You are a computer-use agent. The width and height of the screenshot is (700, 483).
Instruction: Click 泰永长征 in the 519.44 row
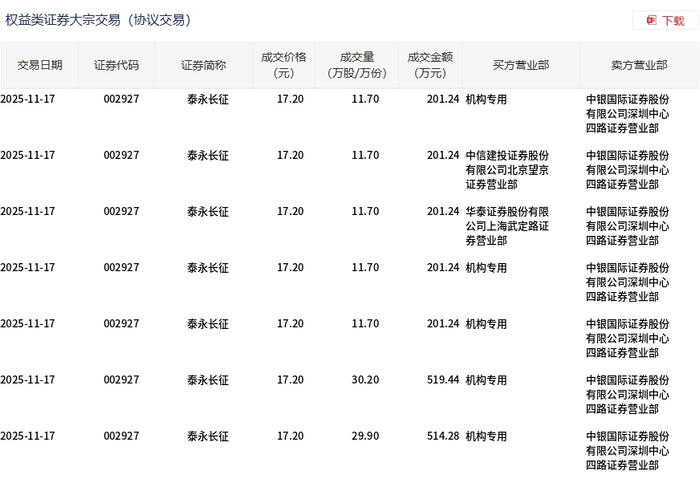[x=208, y=380]
